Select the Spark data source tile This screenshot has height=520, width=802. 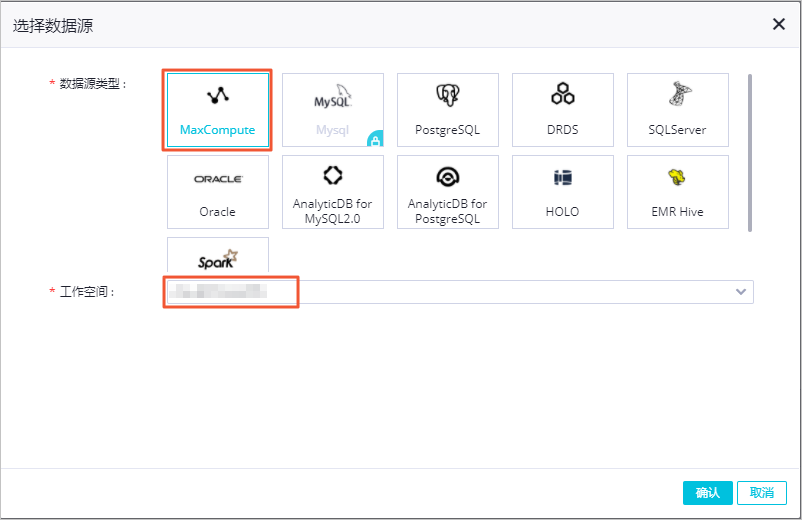(218, 255)
